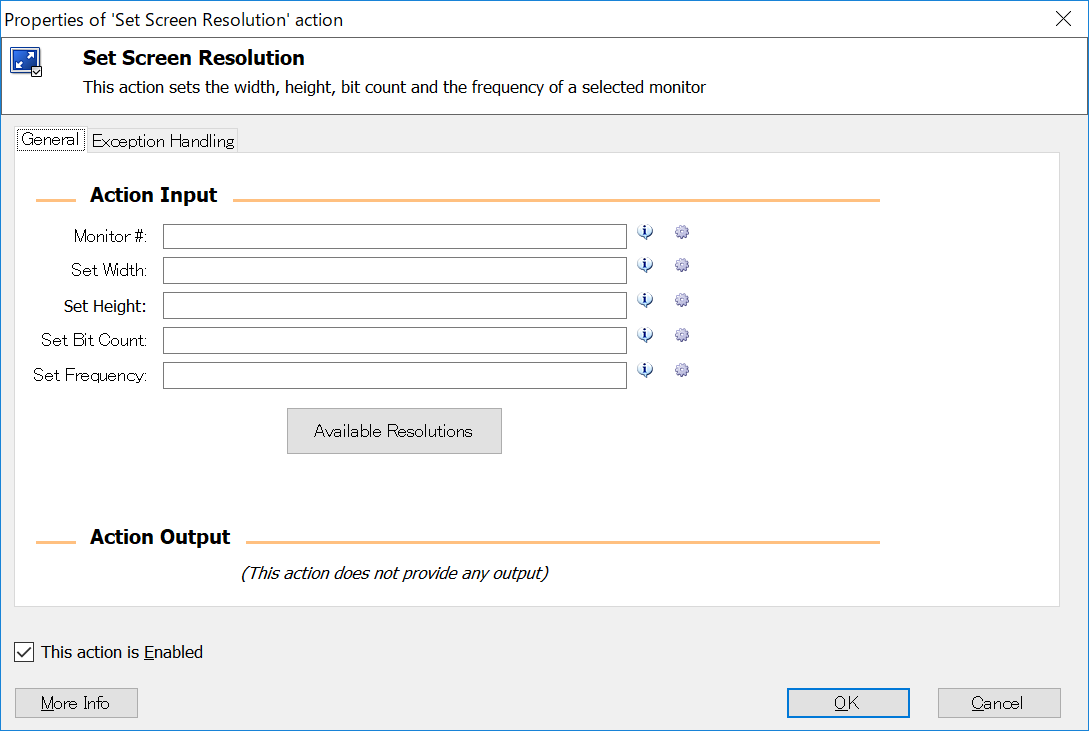Click the gear icon for Set Bit Count
The height and width of the screenshot is (731, 1089).
tap(682, 335)
